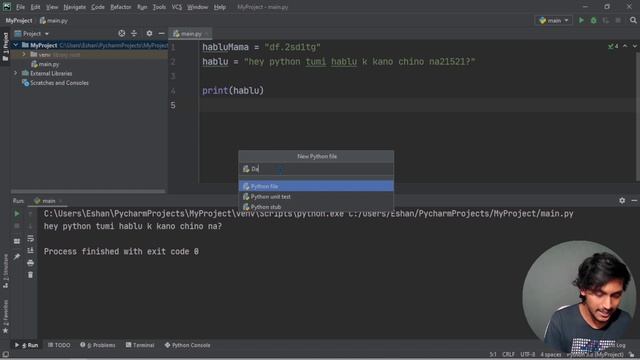The image size is (640, 360).
Task: Click the print(hablu) code line
Action: point(233,91)
